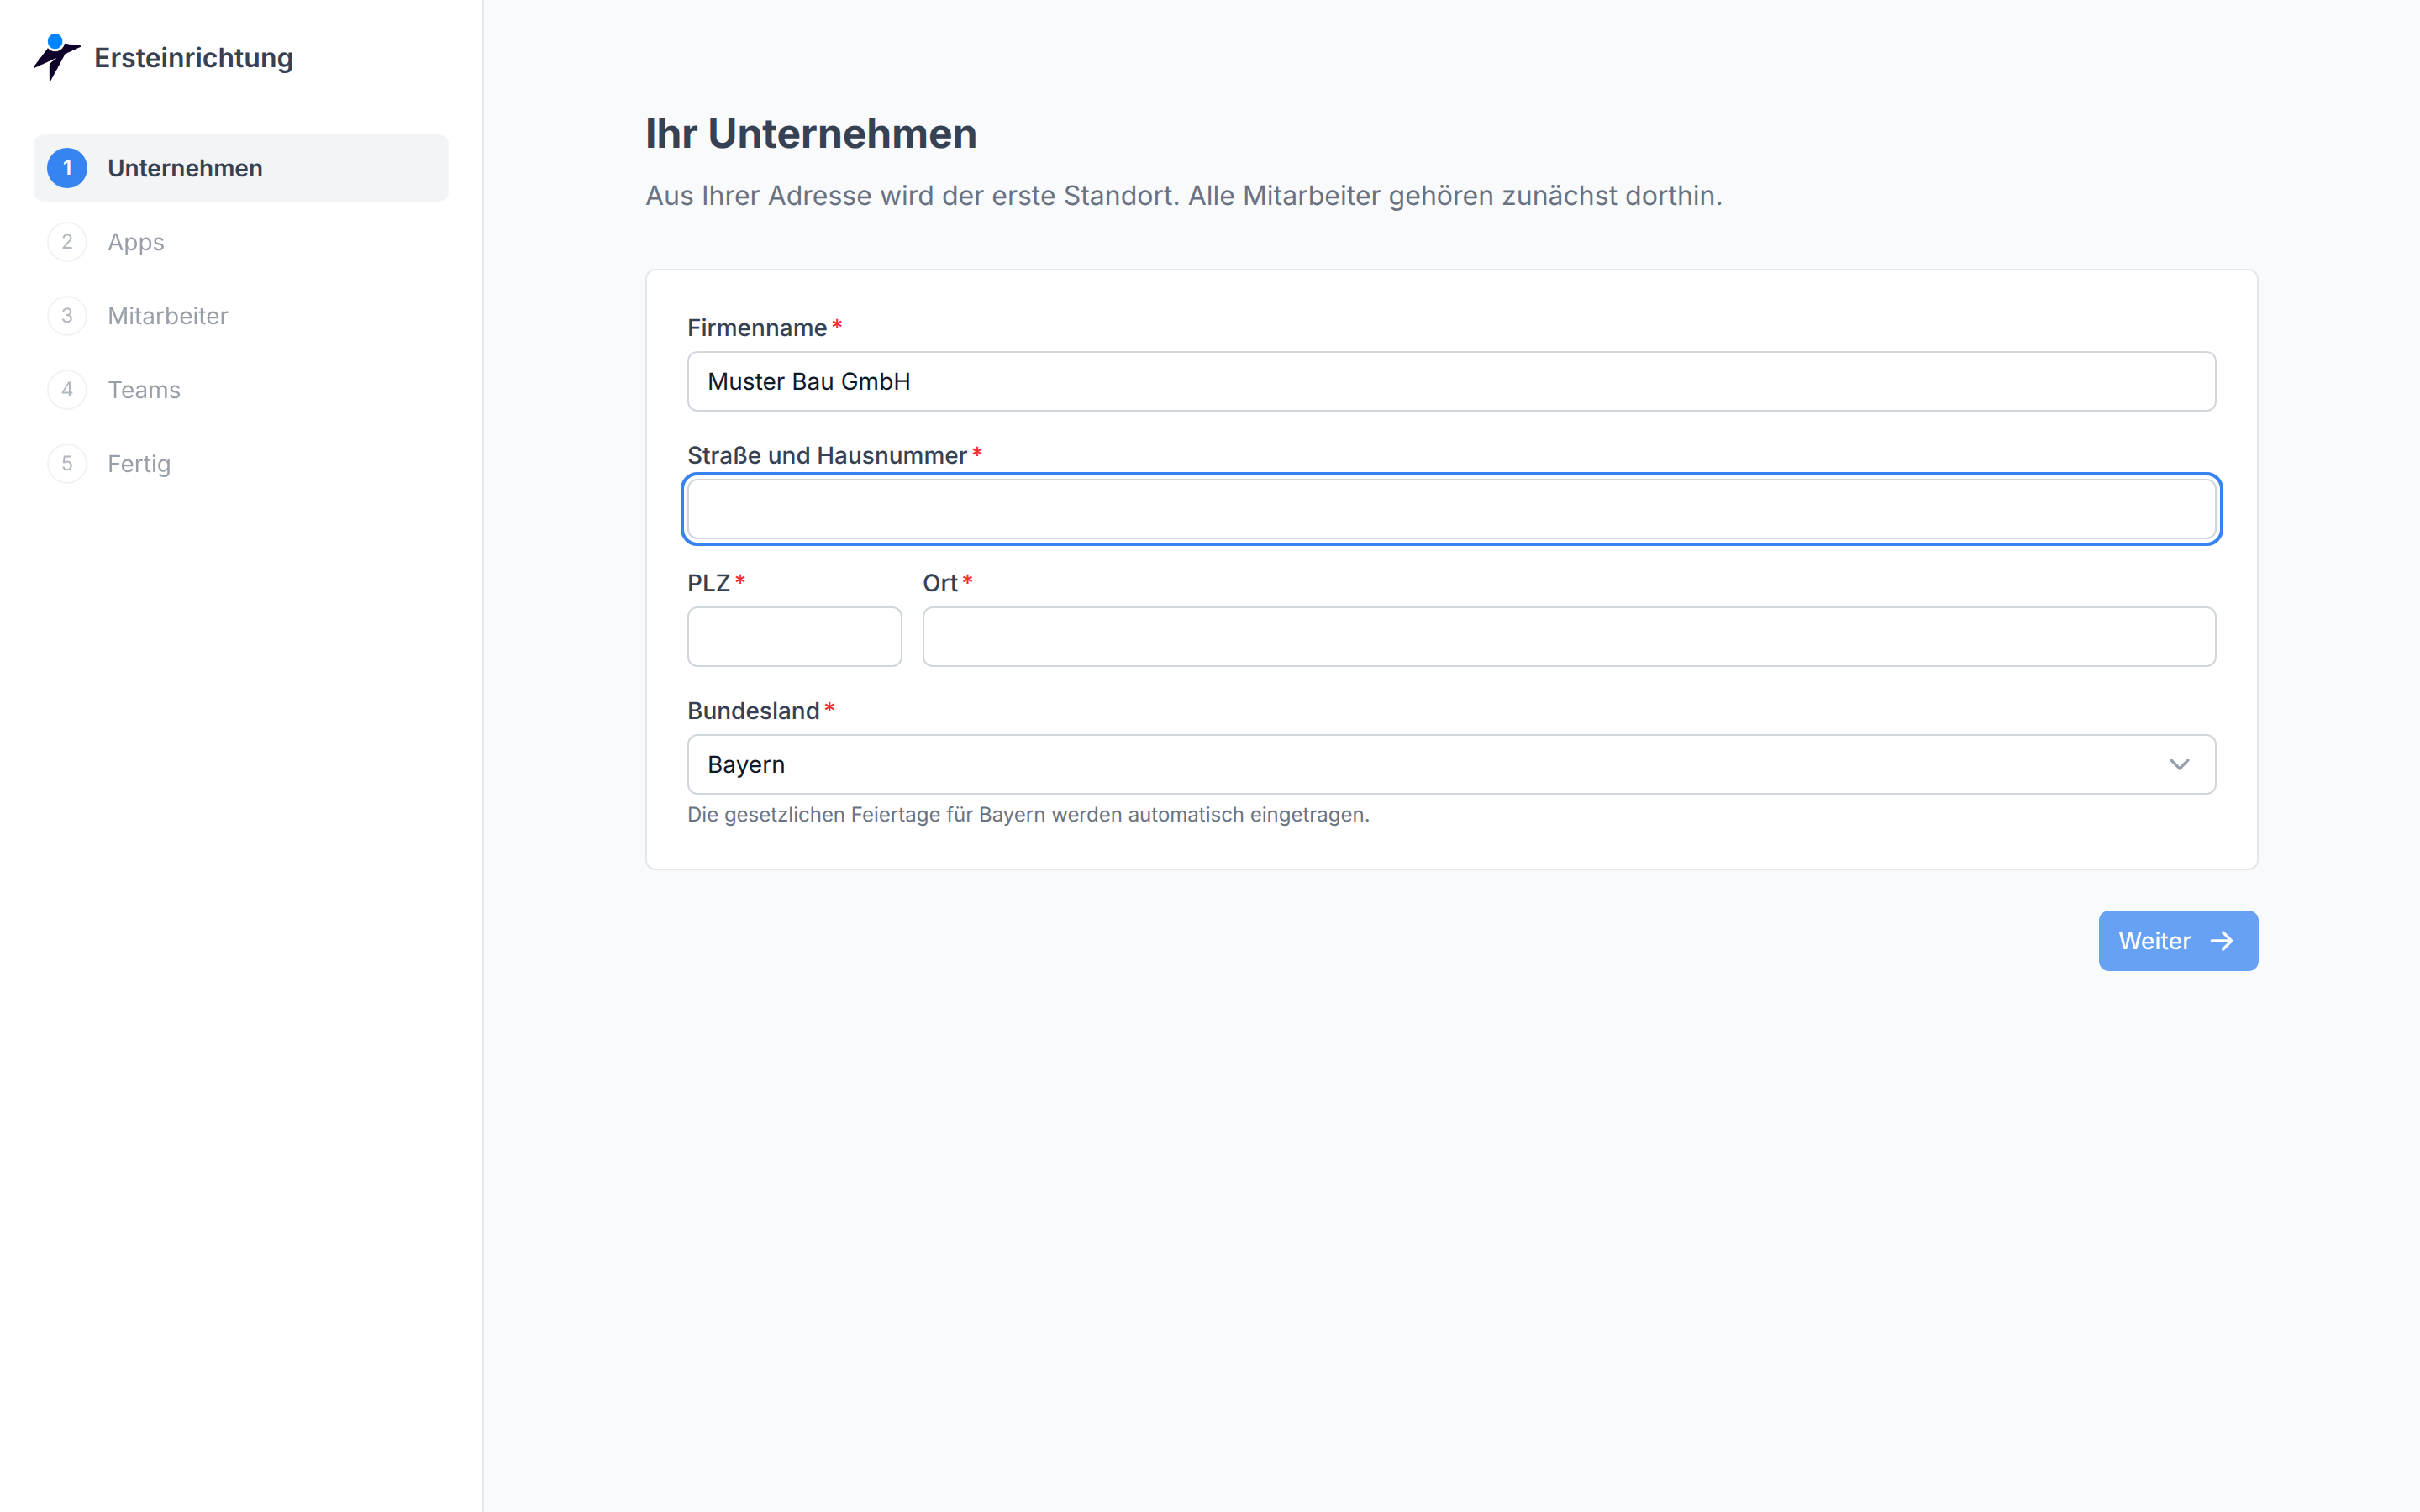Click the step 2 circle icon
Image resolution: width=2420 pixels, height=1512 pixels.
pyautogui.click(x=67, y=242)
